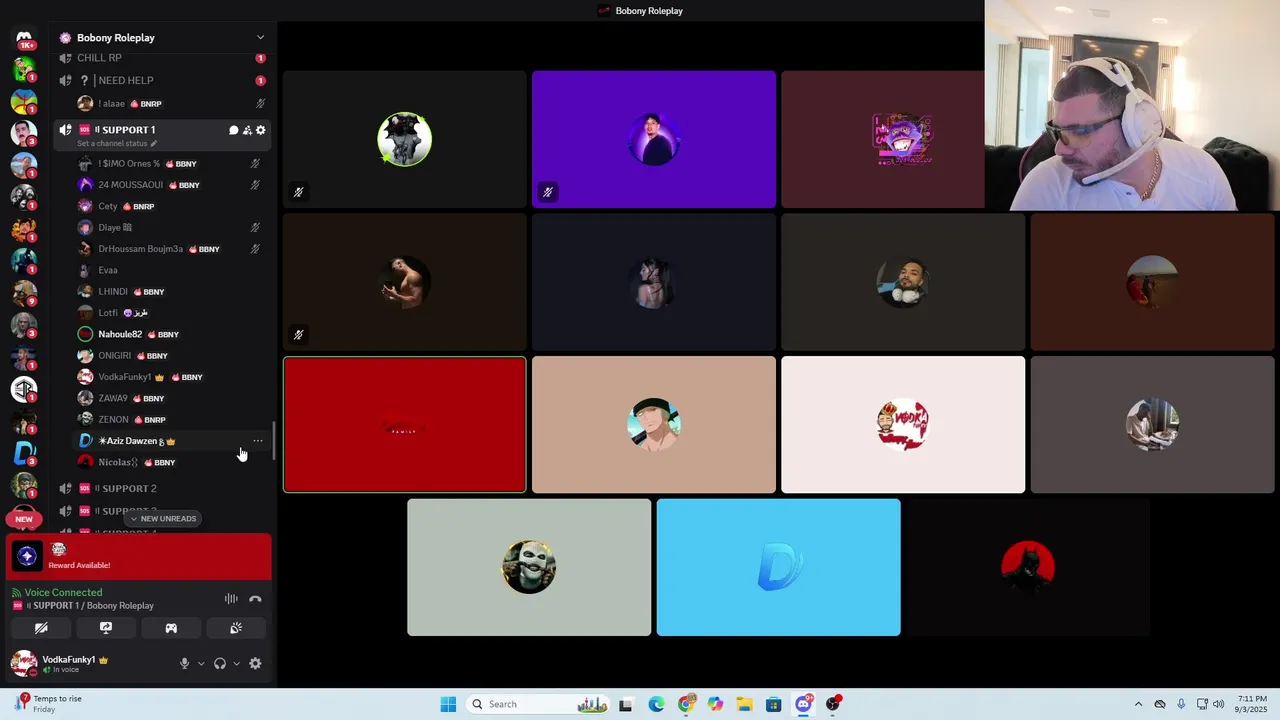Open Bobony Roleplay server header
This screenshot has width=1280, height=720.
coord(162,38)
